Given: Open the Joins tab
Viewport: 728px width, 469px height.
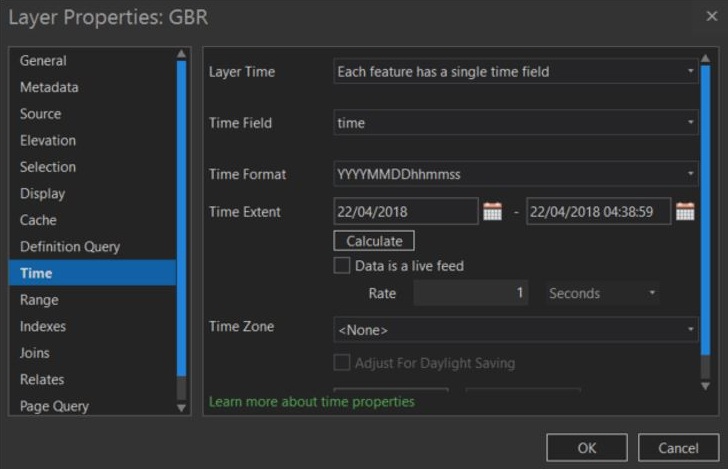Looking at the screenshot, I should (x=92, y=352).
